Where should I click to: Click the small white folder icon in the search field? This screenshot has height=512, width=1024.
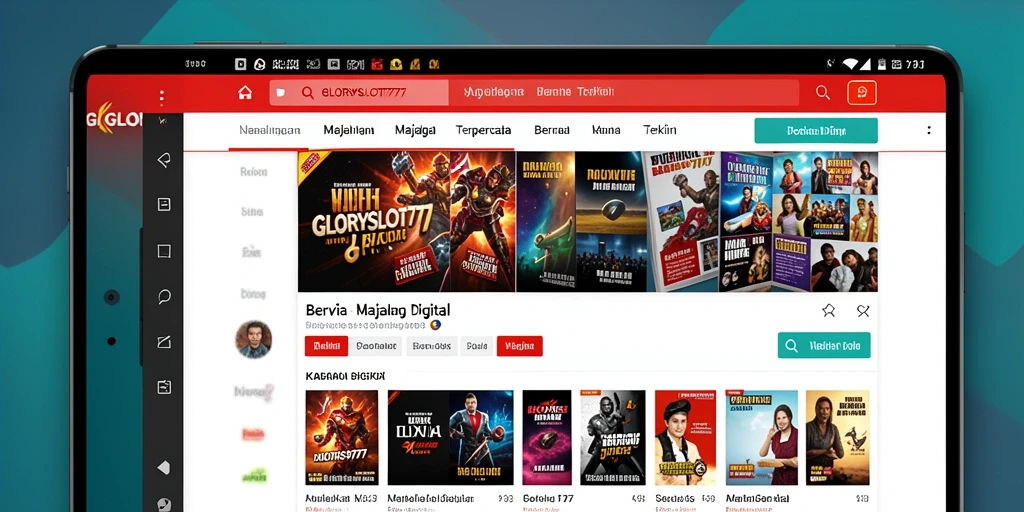point(281,93)
